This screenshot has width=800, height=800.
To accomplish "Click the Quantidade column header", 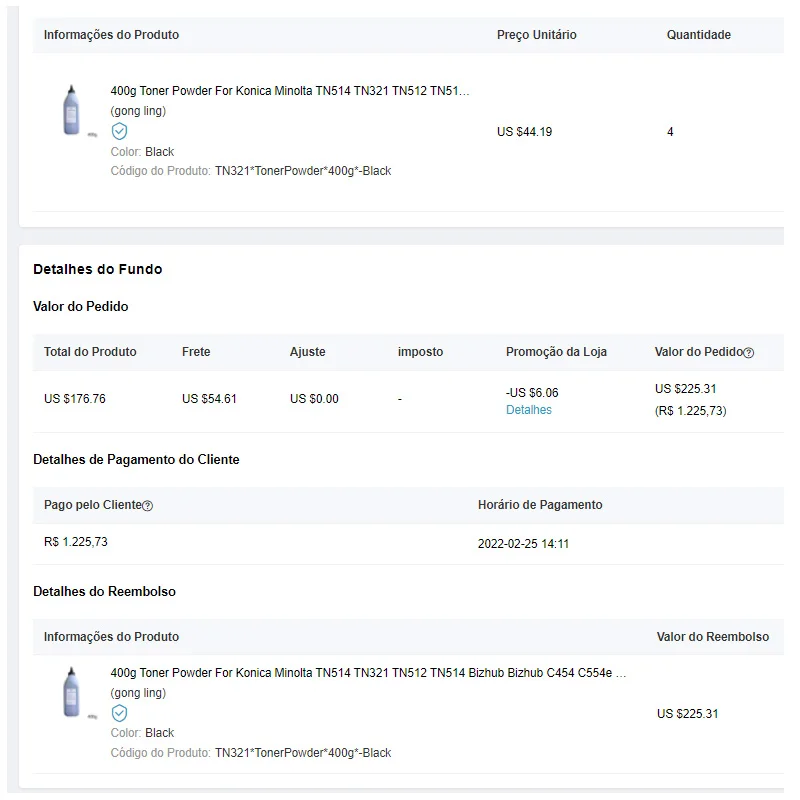I will (x=698, y=35).
